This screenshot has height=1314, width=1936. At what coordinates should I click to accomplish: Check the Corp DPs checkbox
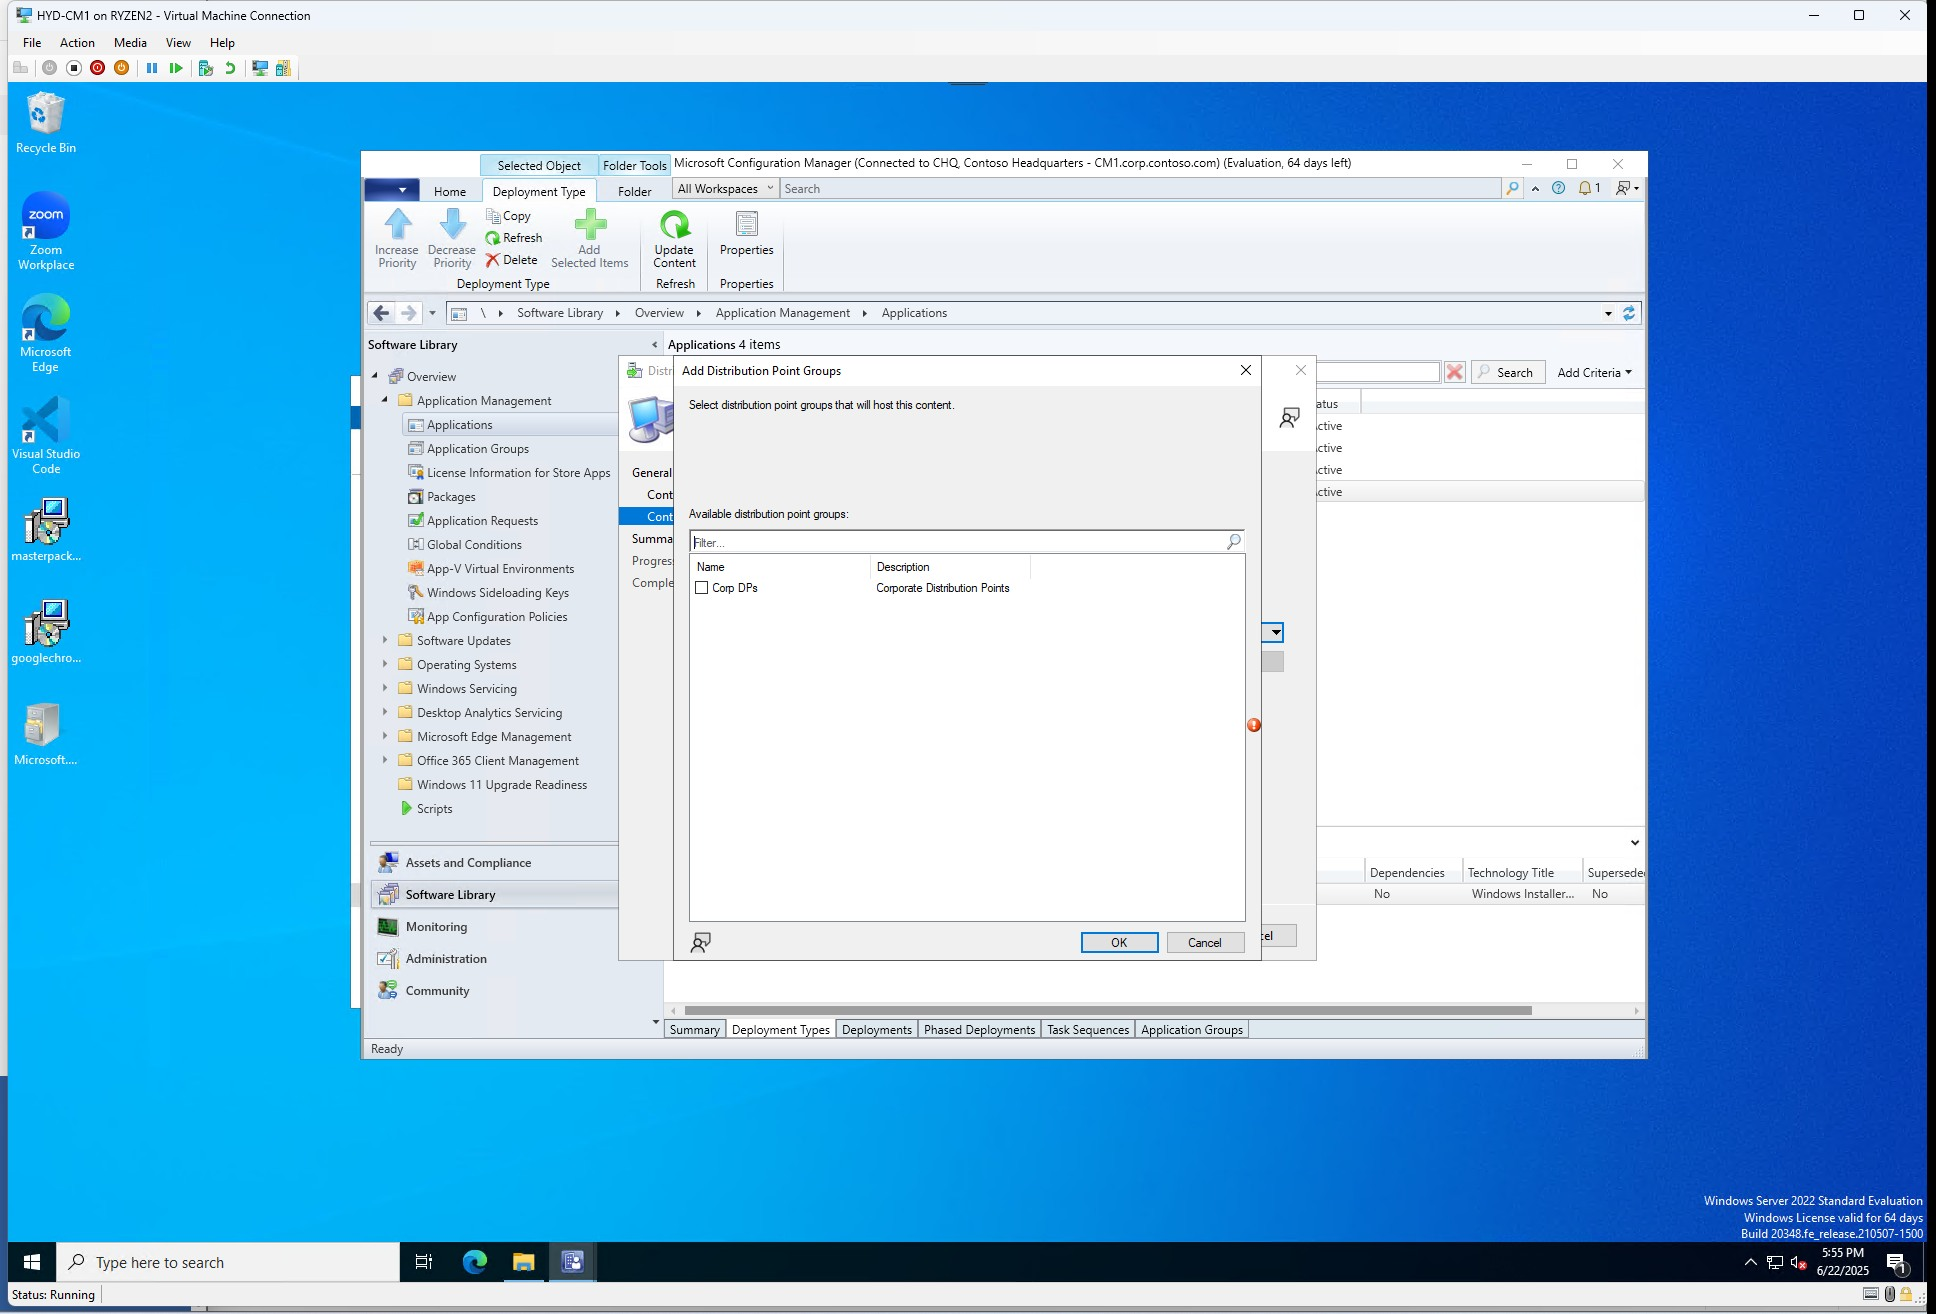[702, 588]
